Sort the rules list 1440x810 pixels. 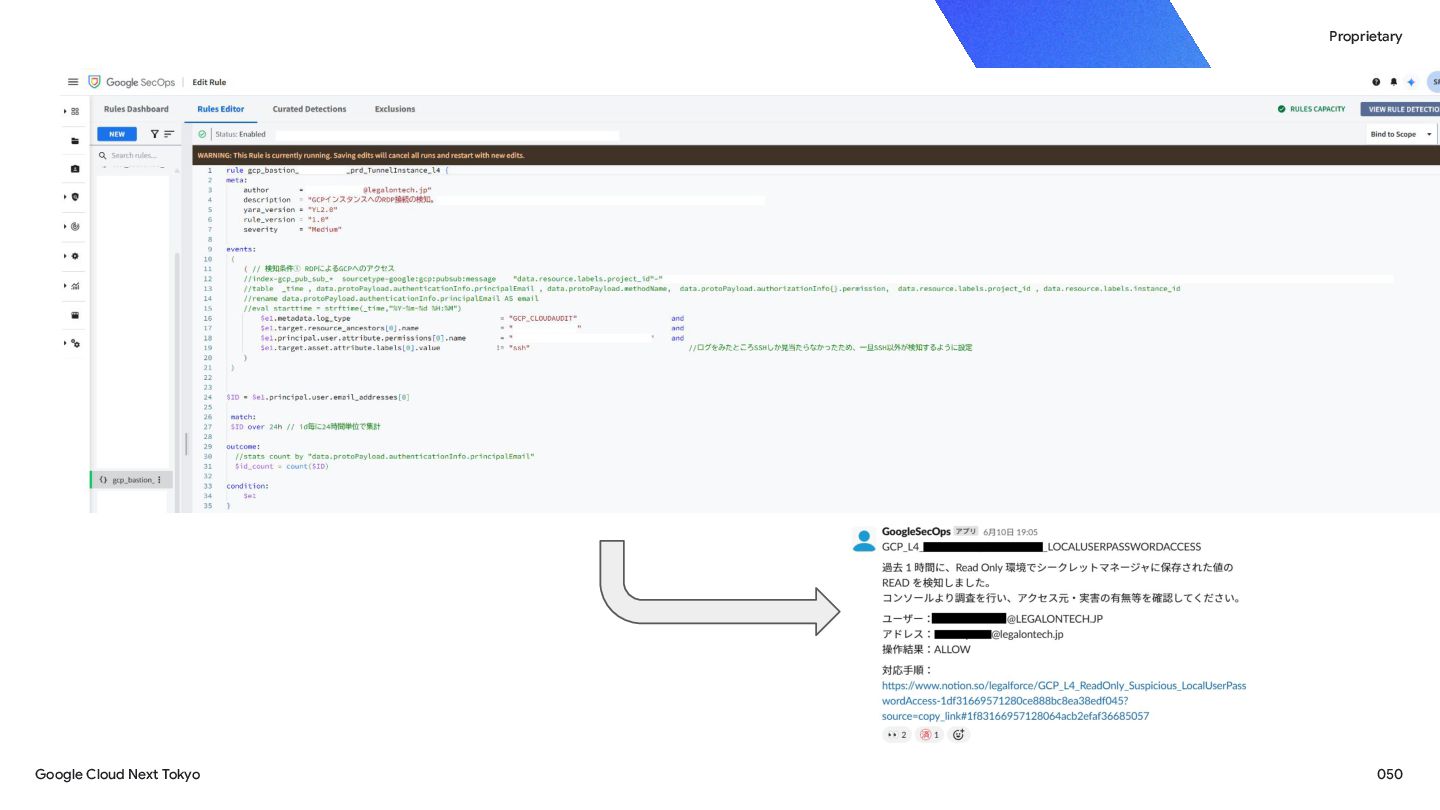[169, 134]
